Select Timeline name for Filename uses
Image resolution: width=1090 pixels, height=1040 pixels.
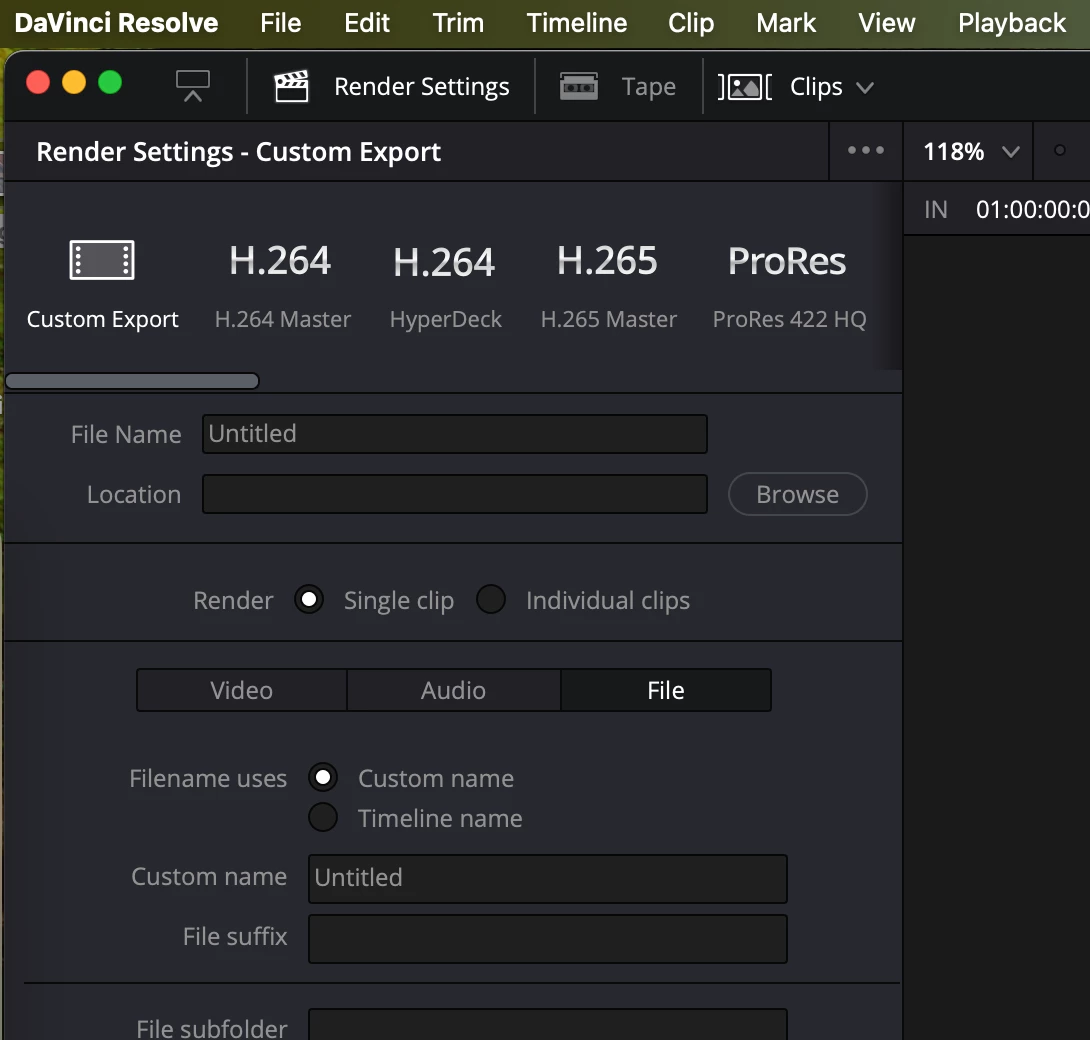[323, 817]
